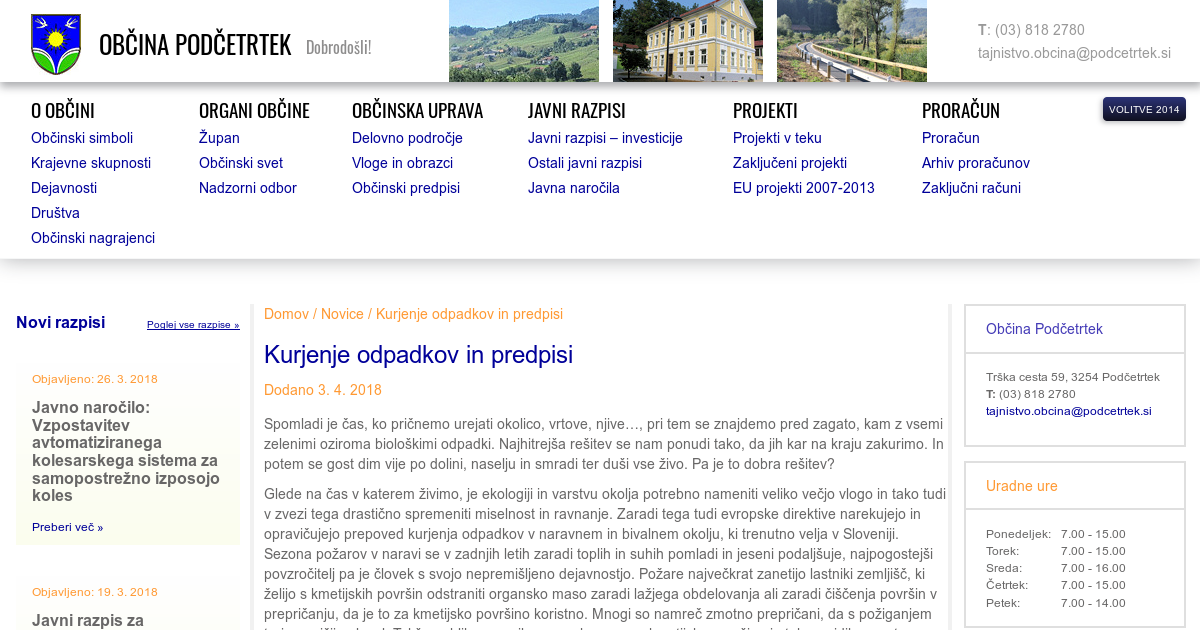Viewport: 1200px width, 630px height.
Task: Go to Župan page
Action: click(x=219, y=138)
